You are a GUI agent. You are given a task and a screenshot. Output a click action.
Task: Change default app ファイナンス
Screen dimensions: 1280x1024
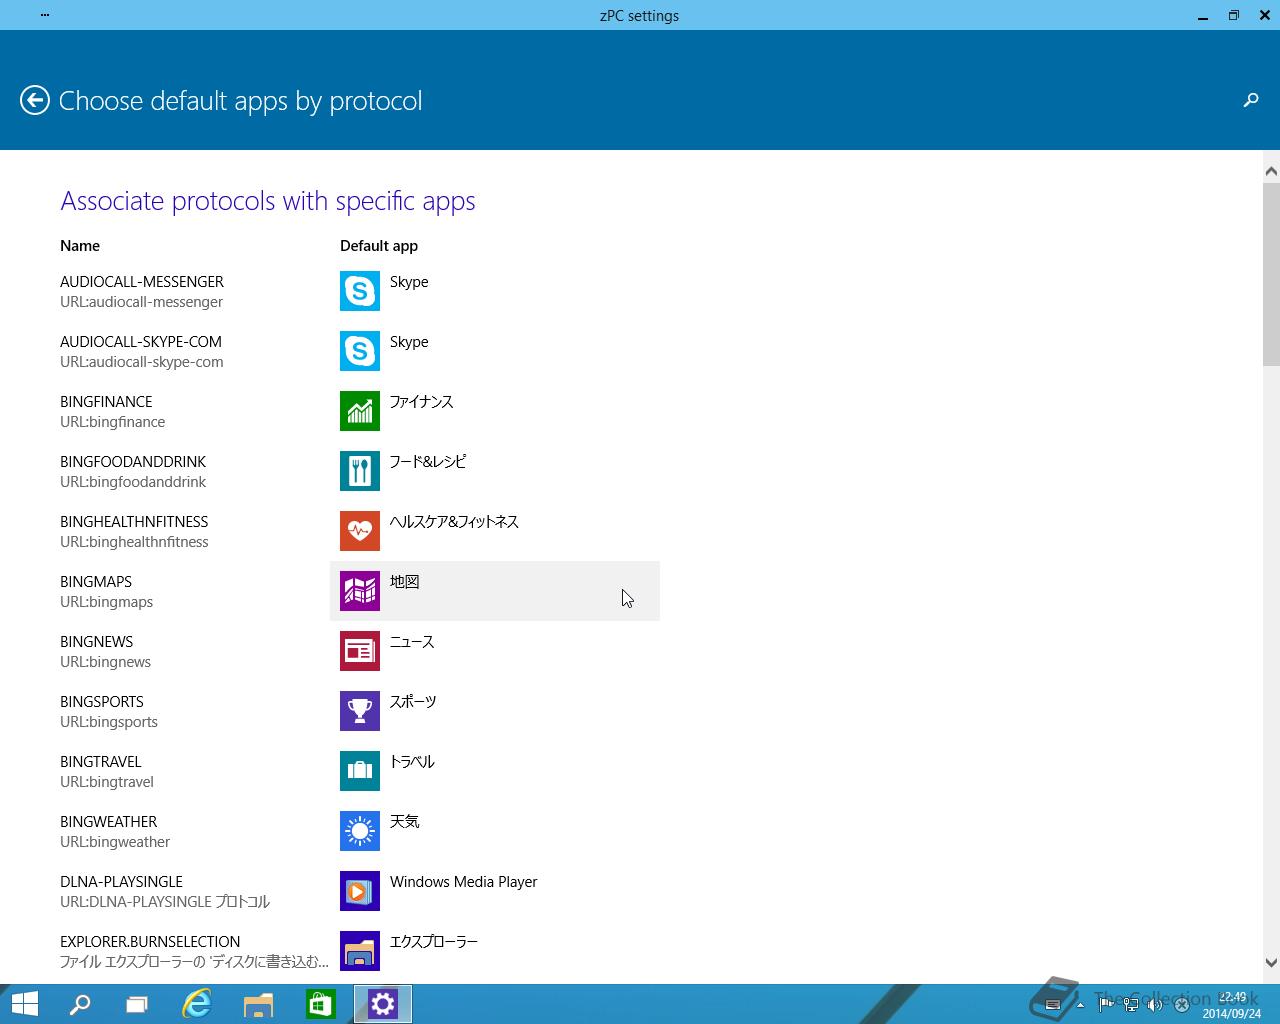(421, 402)
